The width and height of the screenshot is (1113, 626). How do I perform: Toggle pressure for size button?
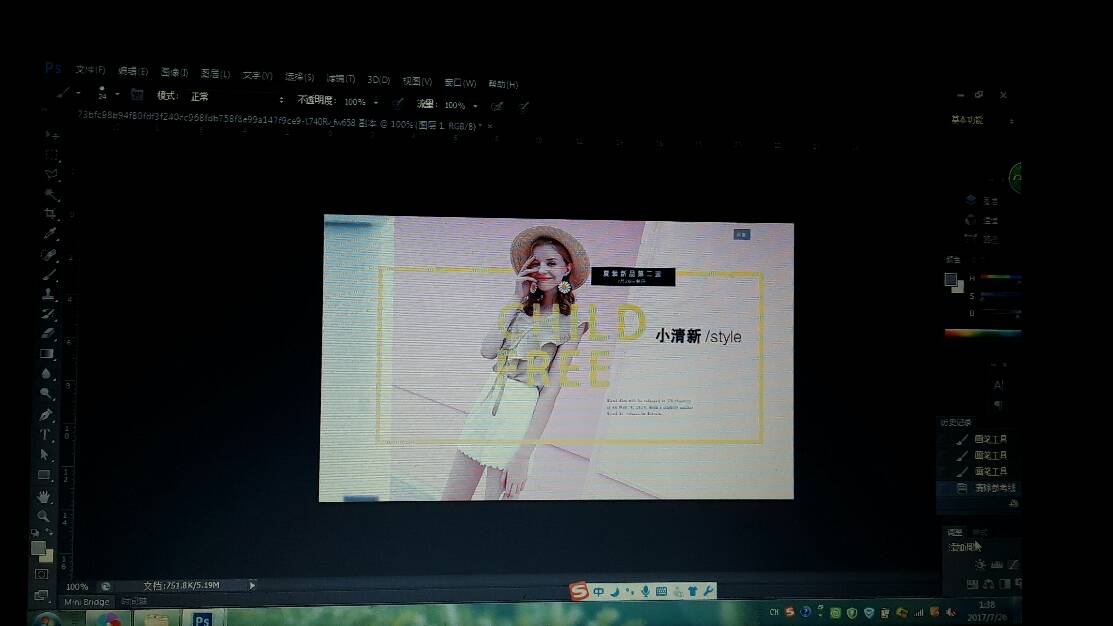click(524, 107)
